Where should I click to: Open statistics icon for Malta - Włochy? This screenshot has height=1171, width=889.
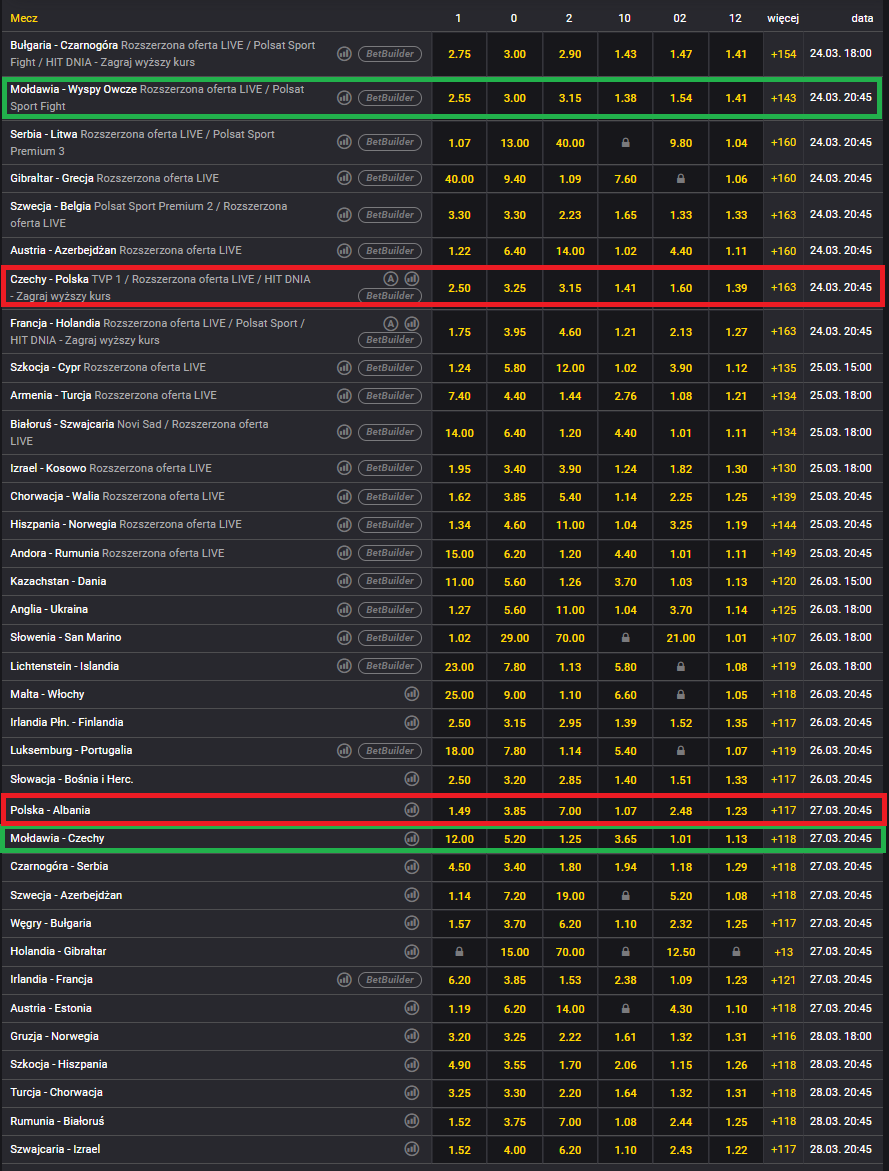tap(412, 694)
